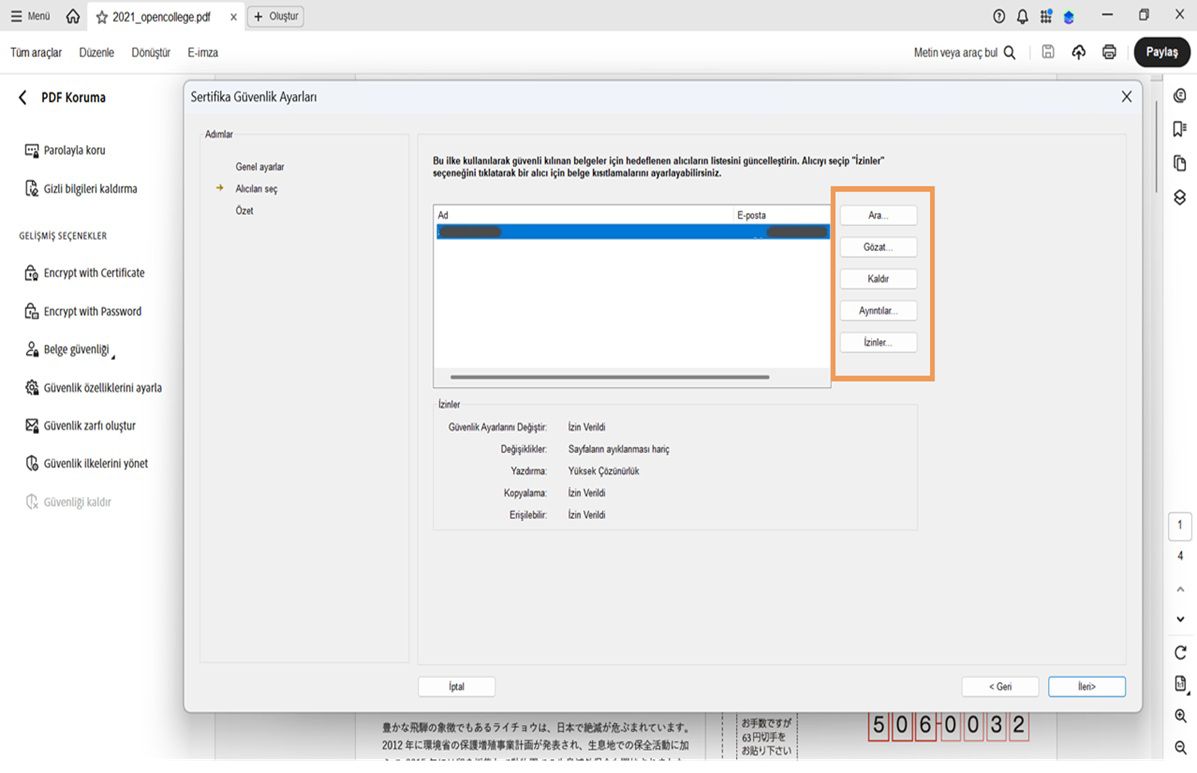
Task: Switch to the 2021_opencollege.pdf tab
Action: pyautogui.click(x=161, y=17)
